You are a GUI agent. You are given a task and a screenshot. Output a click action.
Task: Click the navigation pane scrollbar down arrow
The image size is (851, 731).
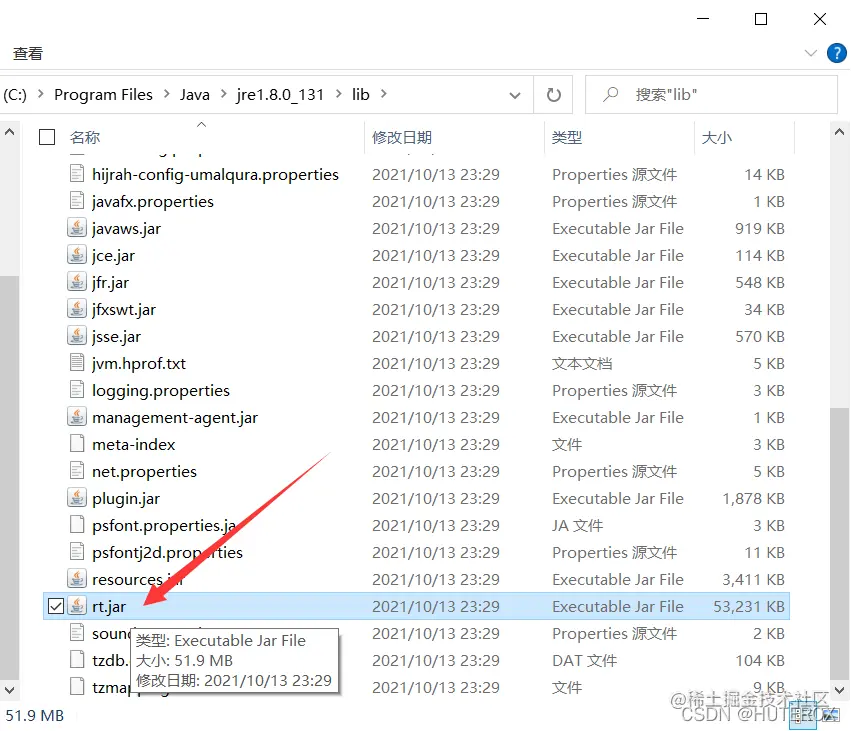click(9, 690)
